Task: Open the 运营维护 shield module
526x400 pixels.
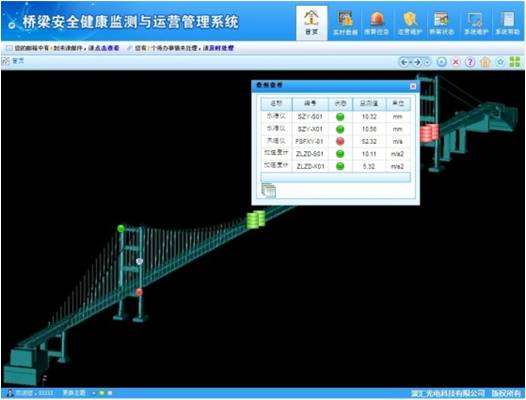Action: pyautogui.click(x=410, y=23)
